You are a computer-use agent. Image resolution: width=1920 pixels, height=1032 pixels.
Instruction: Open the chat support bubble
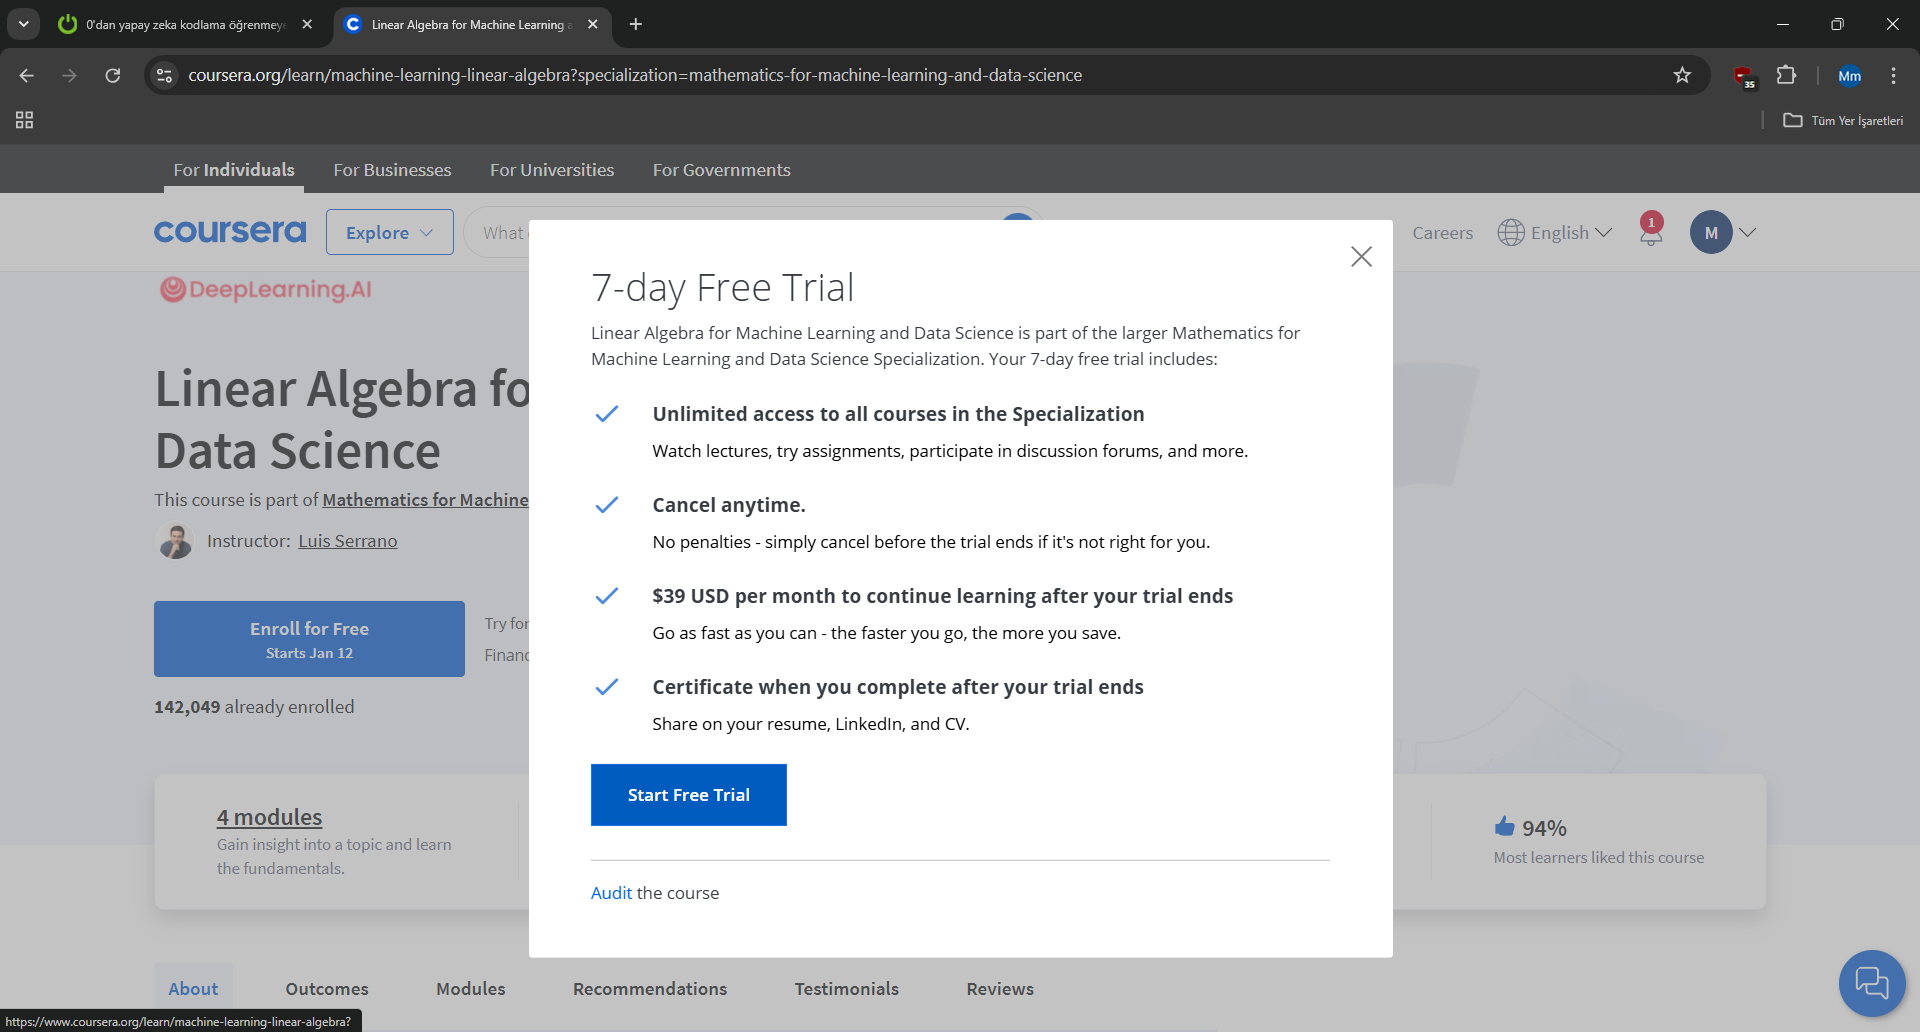pos(1872,983)
